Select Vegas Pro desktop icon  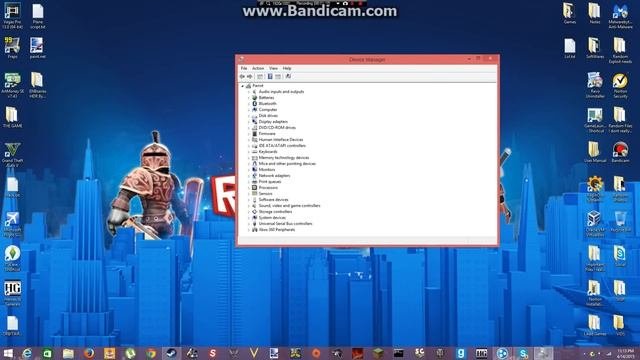pos(12,16)
